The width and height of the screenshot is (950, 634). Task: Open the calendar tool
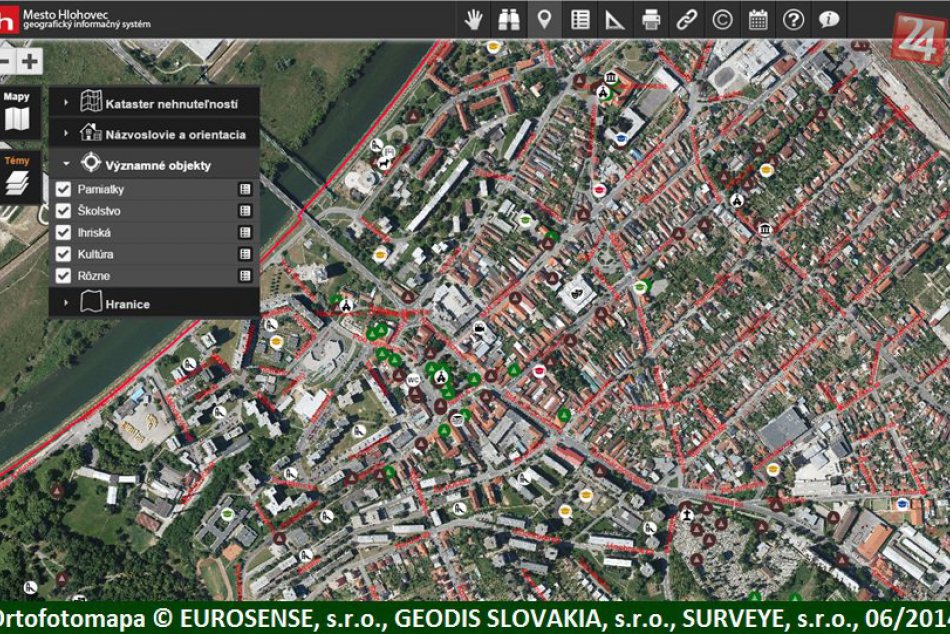(x=757, y=16)
